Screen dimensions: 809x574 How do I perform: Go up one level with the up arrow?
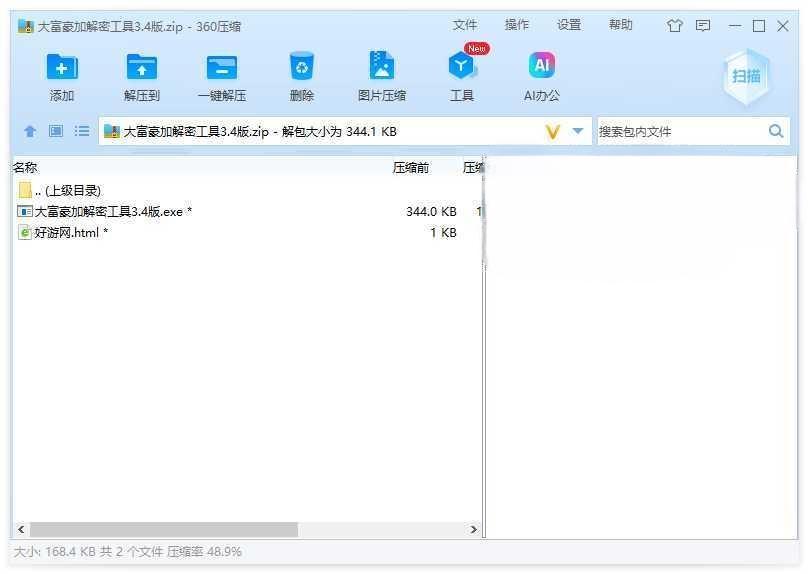(x=30, y=131)
